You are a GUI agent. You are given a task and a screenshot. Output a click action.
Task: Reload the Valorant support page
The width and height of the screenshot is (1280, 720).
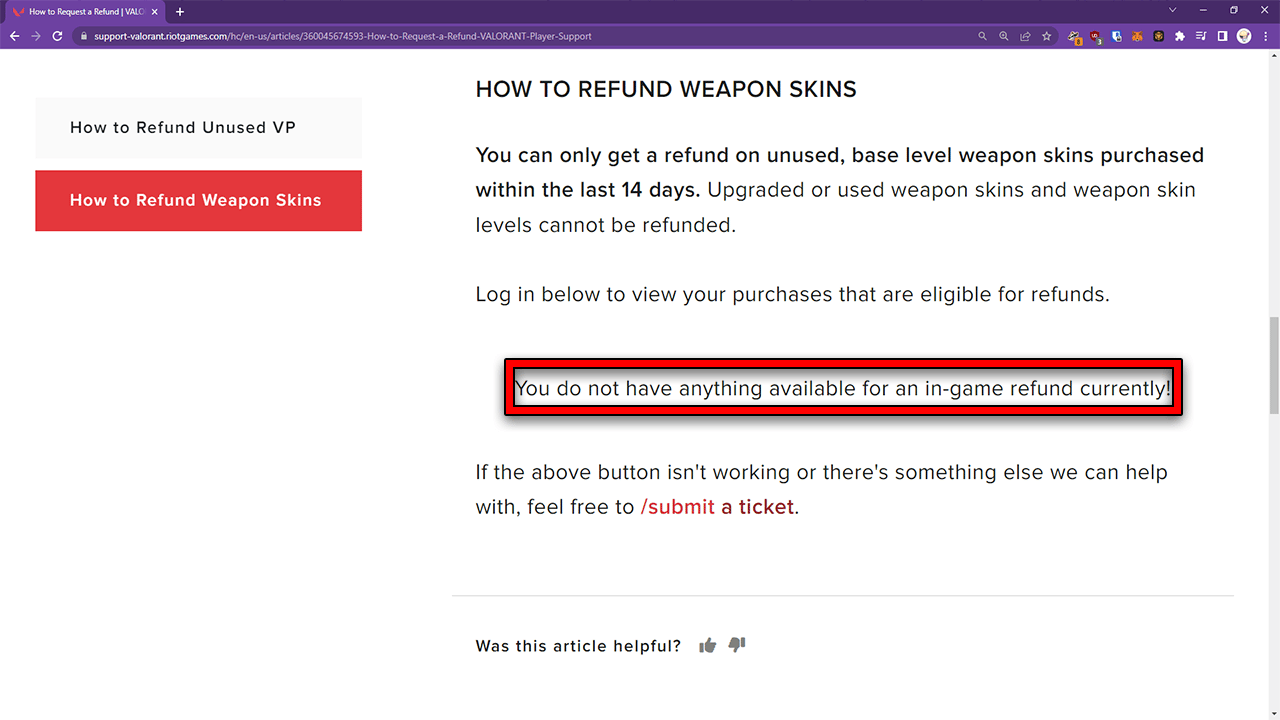pyautogui.click(x=57, y=36)
